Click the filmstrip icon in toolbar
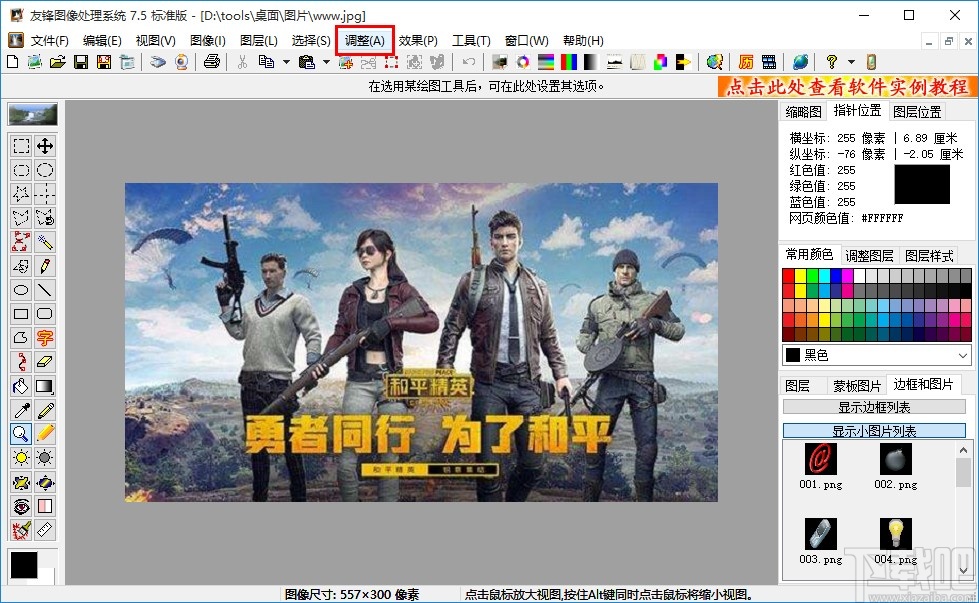This screenshot has width=979, height=603. [769, 62]
